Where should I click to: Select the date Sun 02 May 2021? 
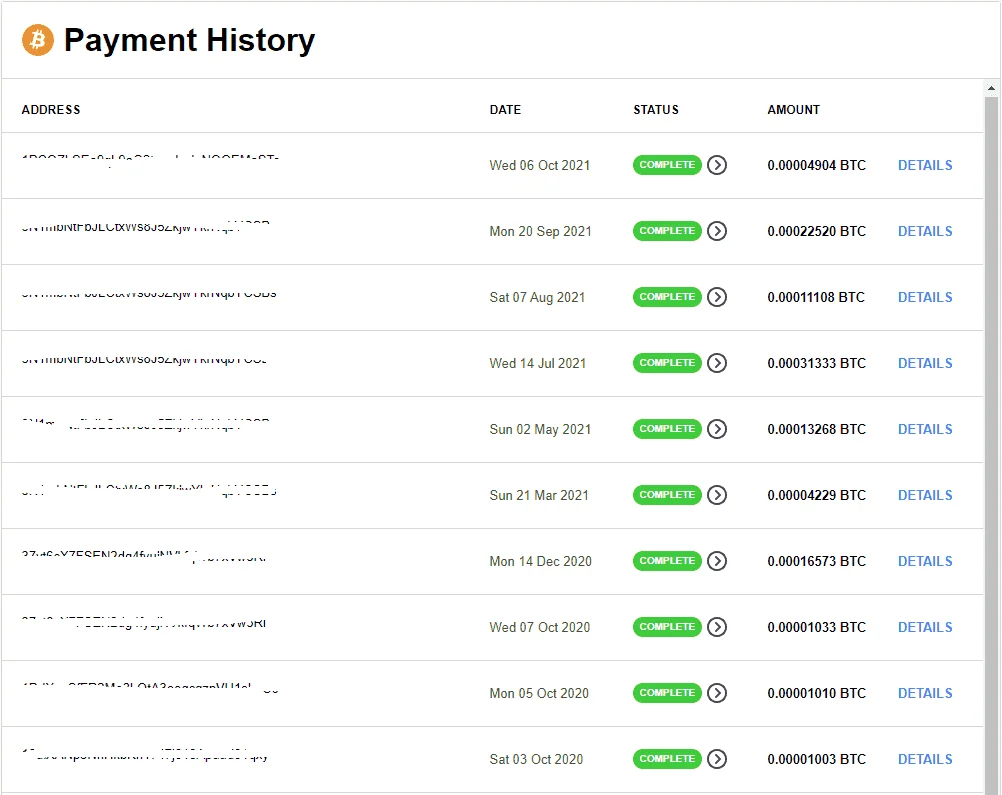pyautogui.click(x=540, y=429)
